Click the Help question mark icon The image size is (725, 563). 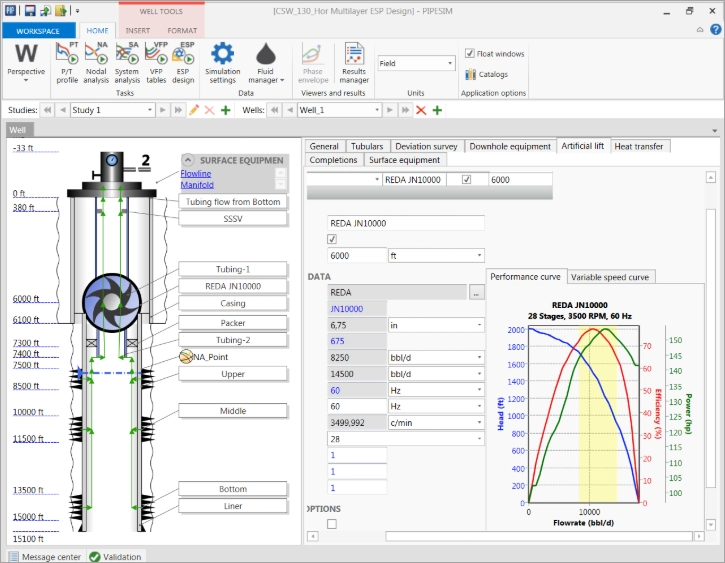tap(715, 30)
